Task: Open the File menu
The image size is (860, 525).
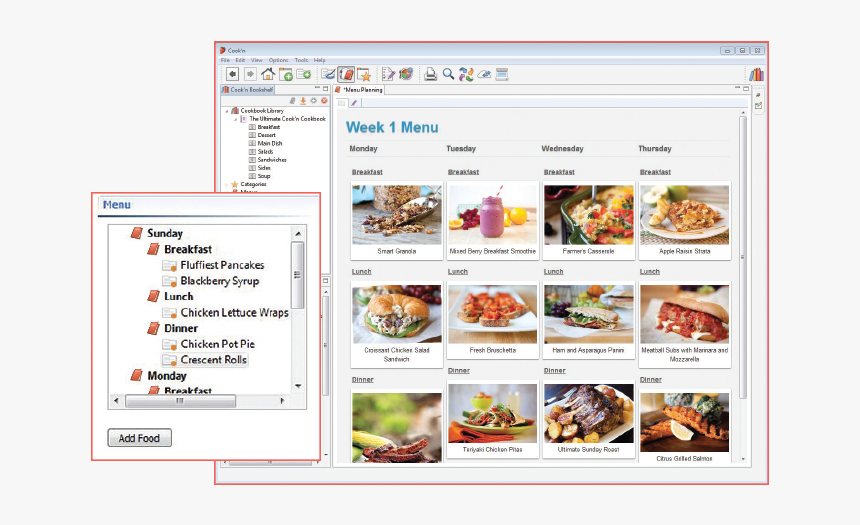Action: click(x=225, y=60)
